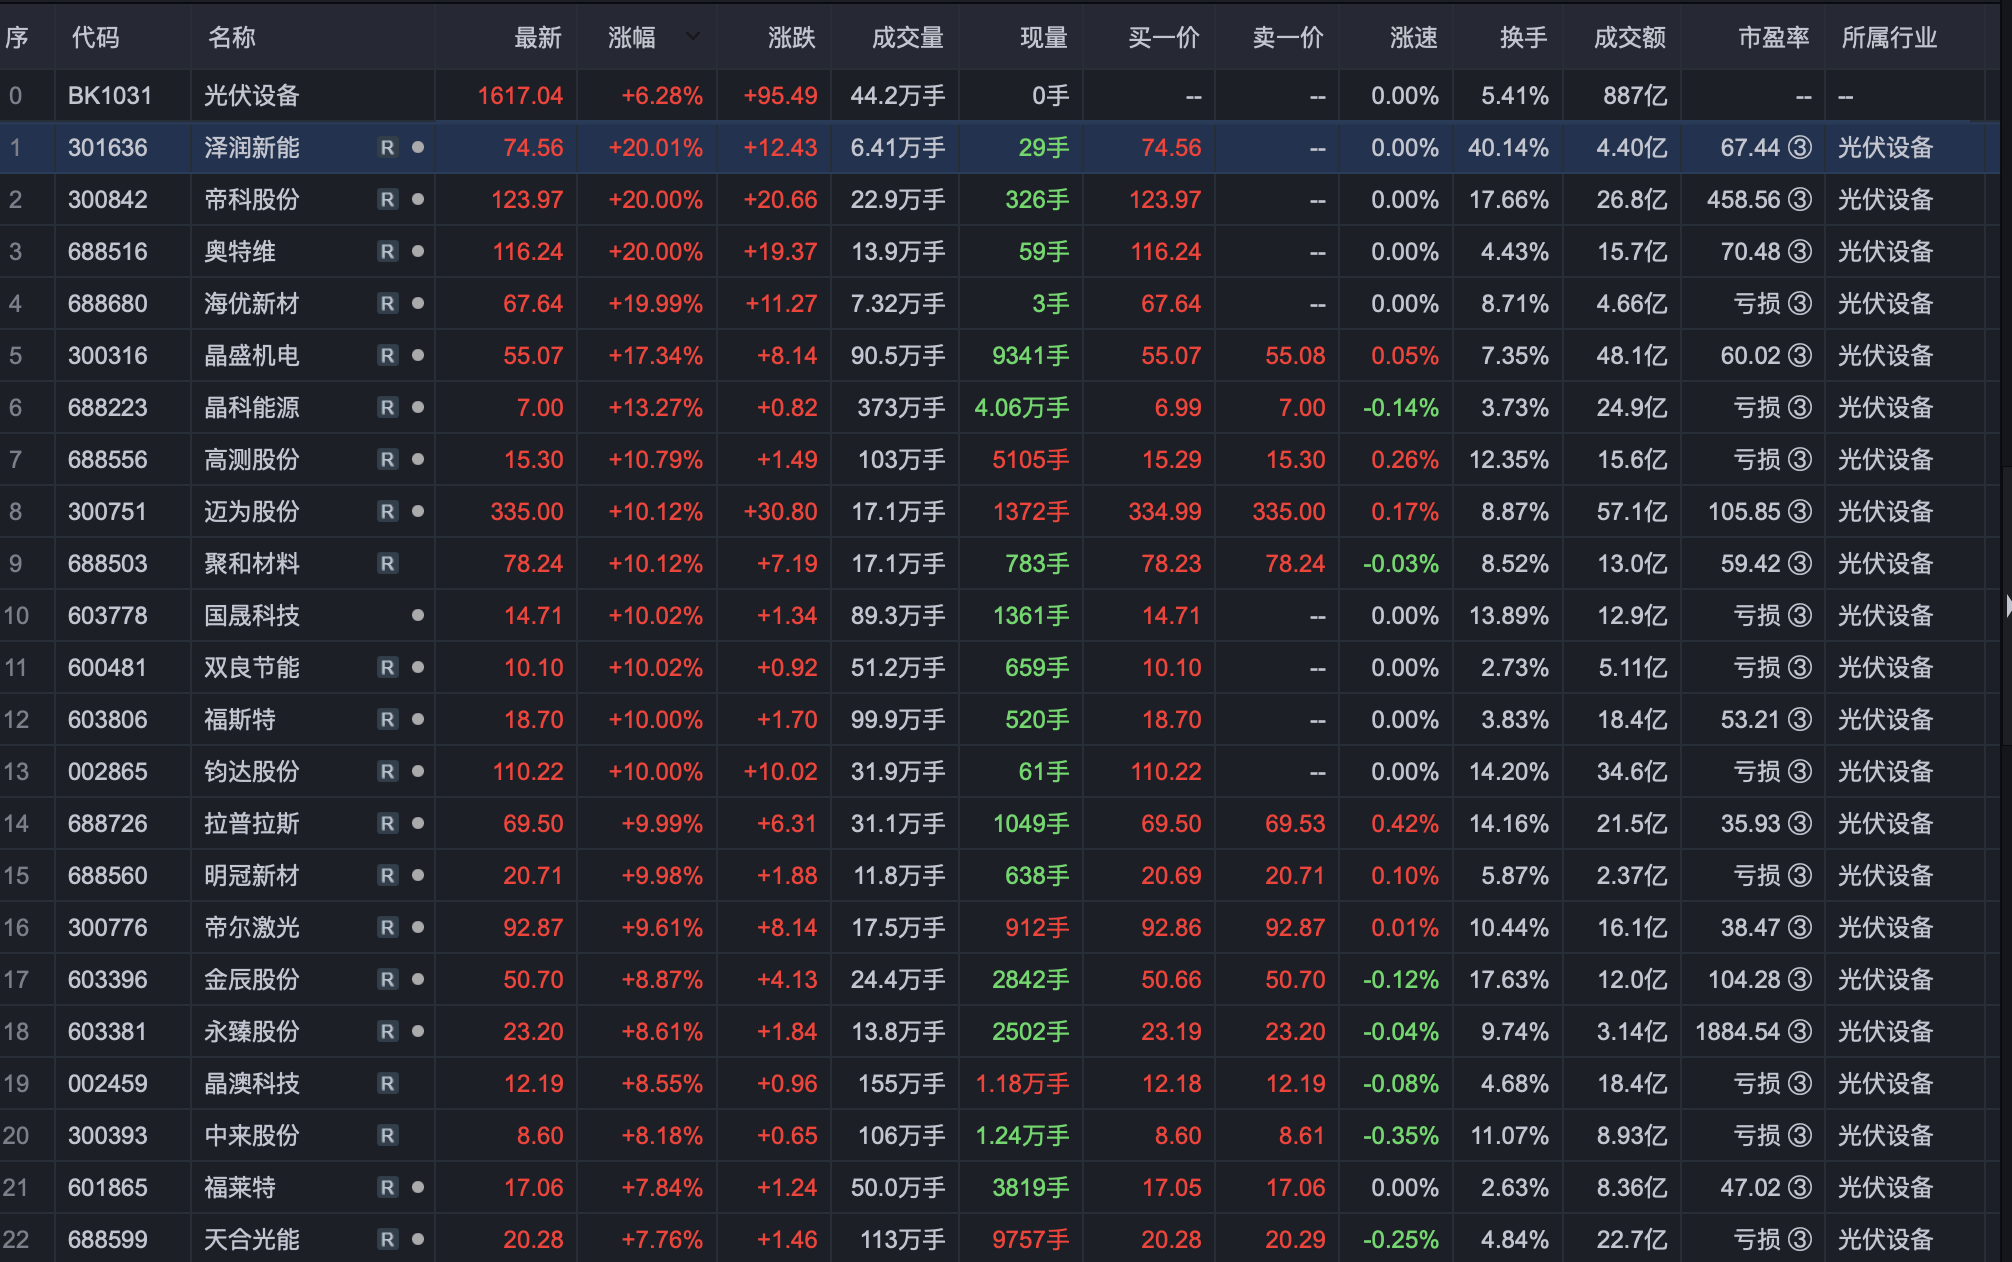
Task: Click the 市盈率 column header
Action: coord(1772,37)
